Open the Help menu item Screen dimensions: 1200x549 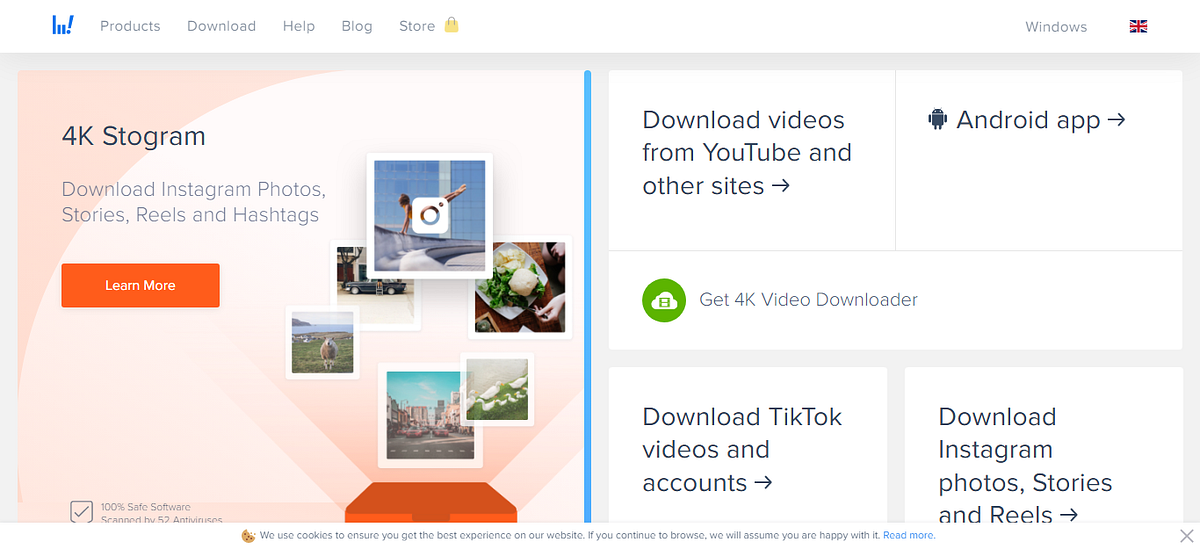pos(299,26)
